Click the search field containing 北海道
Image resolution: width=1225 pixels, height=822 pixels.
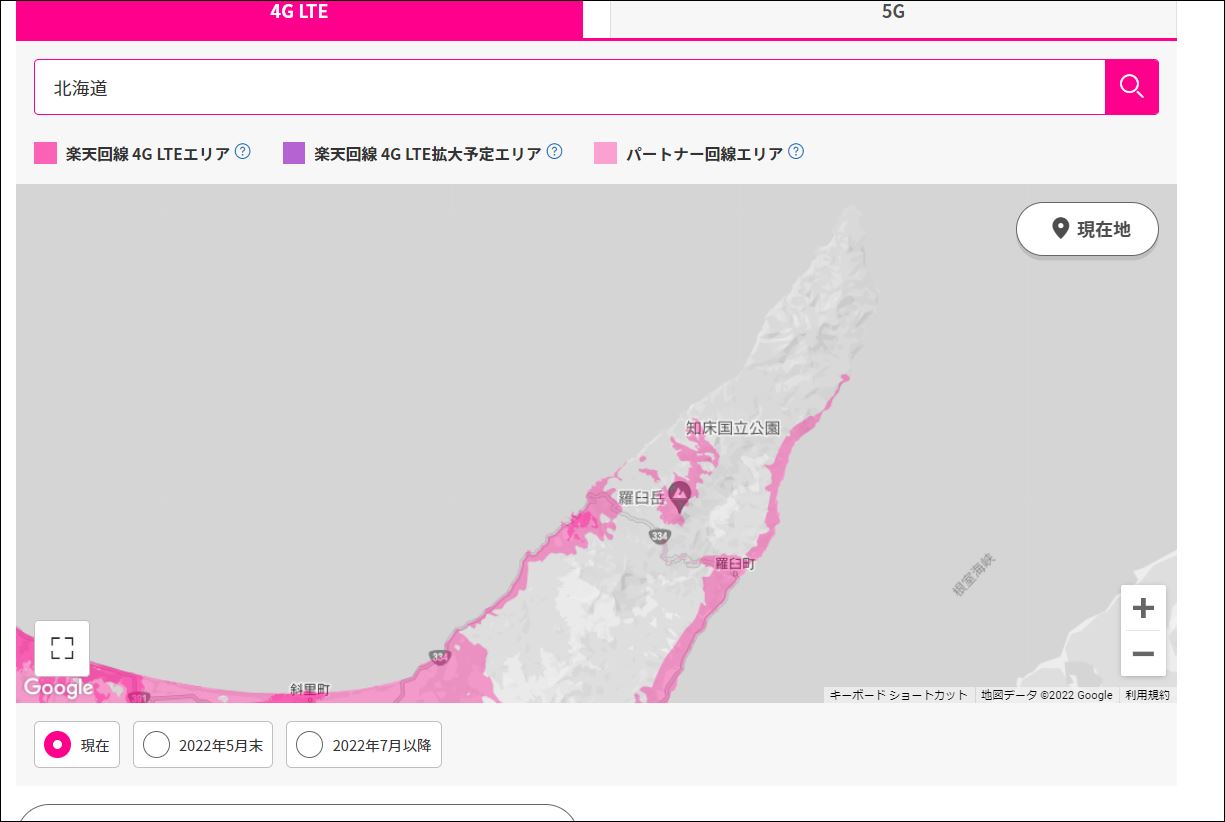569,87
